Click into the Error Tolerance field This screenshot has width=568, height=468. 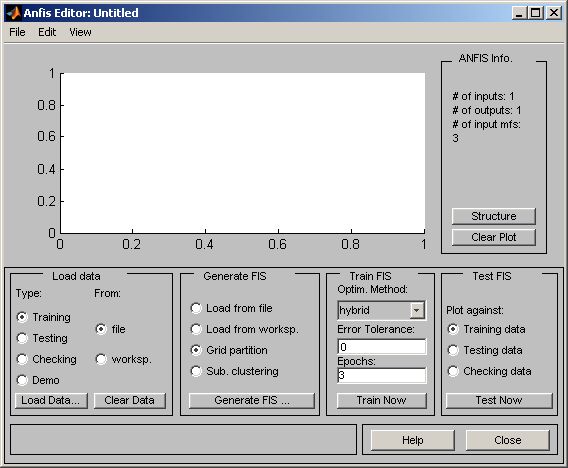381,347
